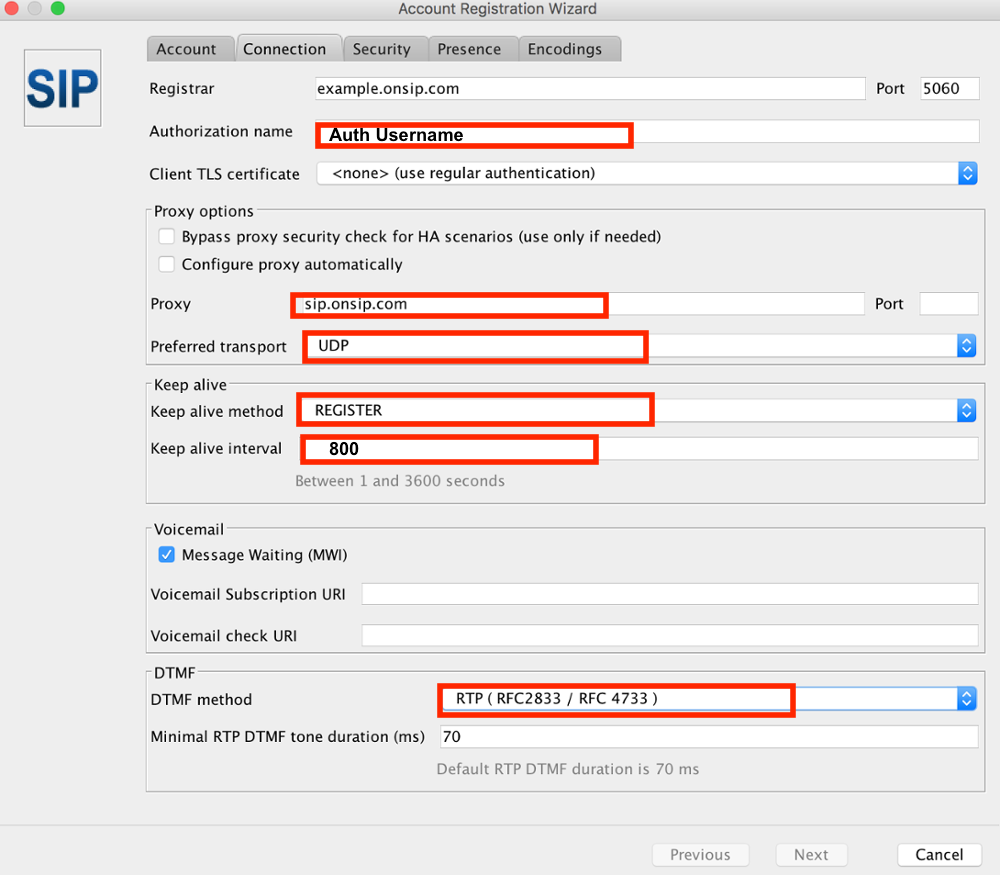Focus the Authorization name field
Screen dimensions: 1000x875
pyautogui.click(x=647, y=132)
